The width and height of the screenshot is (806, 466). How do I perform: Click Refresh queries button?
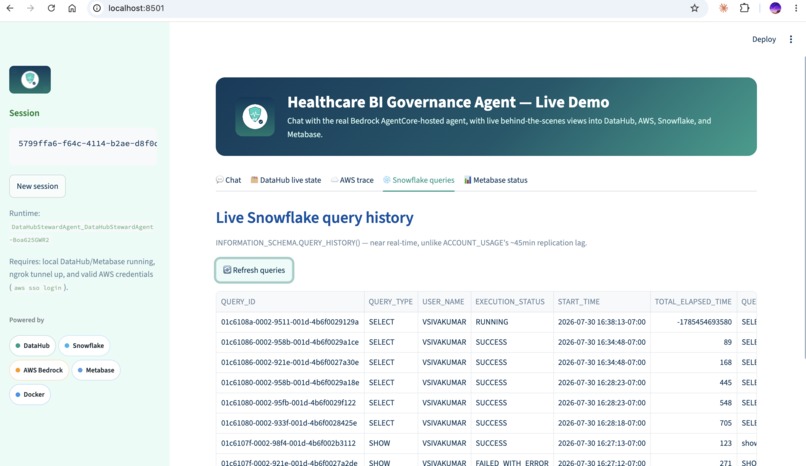pyautogui.click(x=254, y=270)
